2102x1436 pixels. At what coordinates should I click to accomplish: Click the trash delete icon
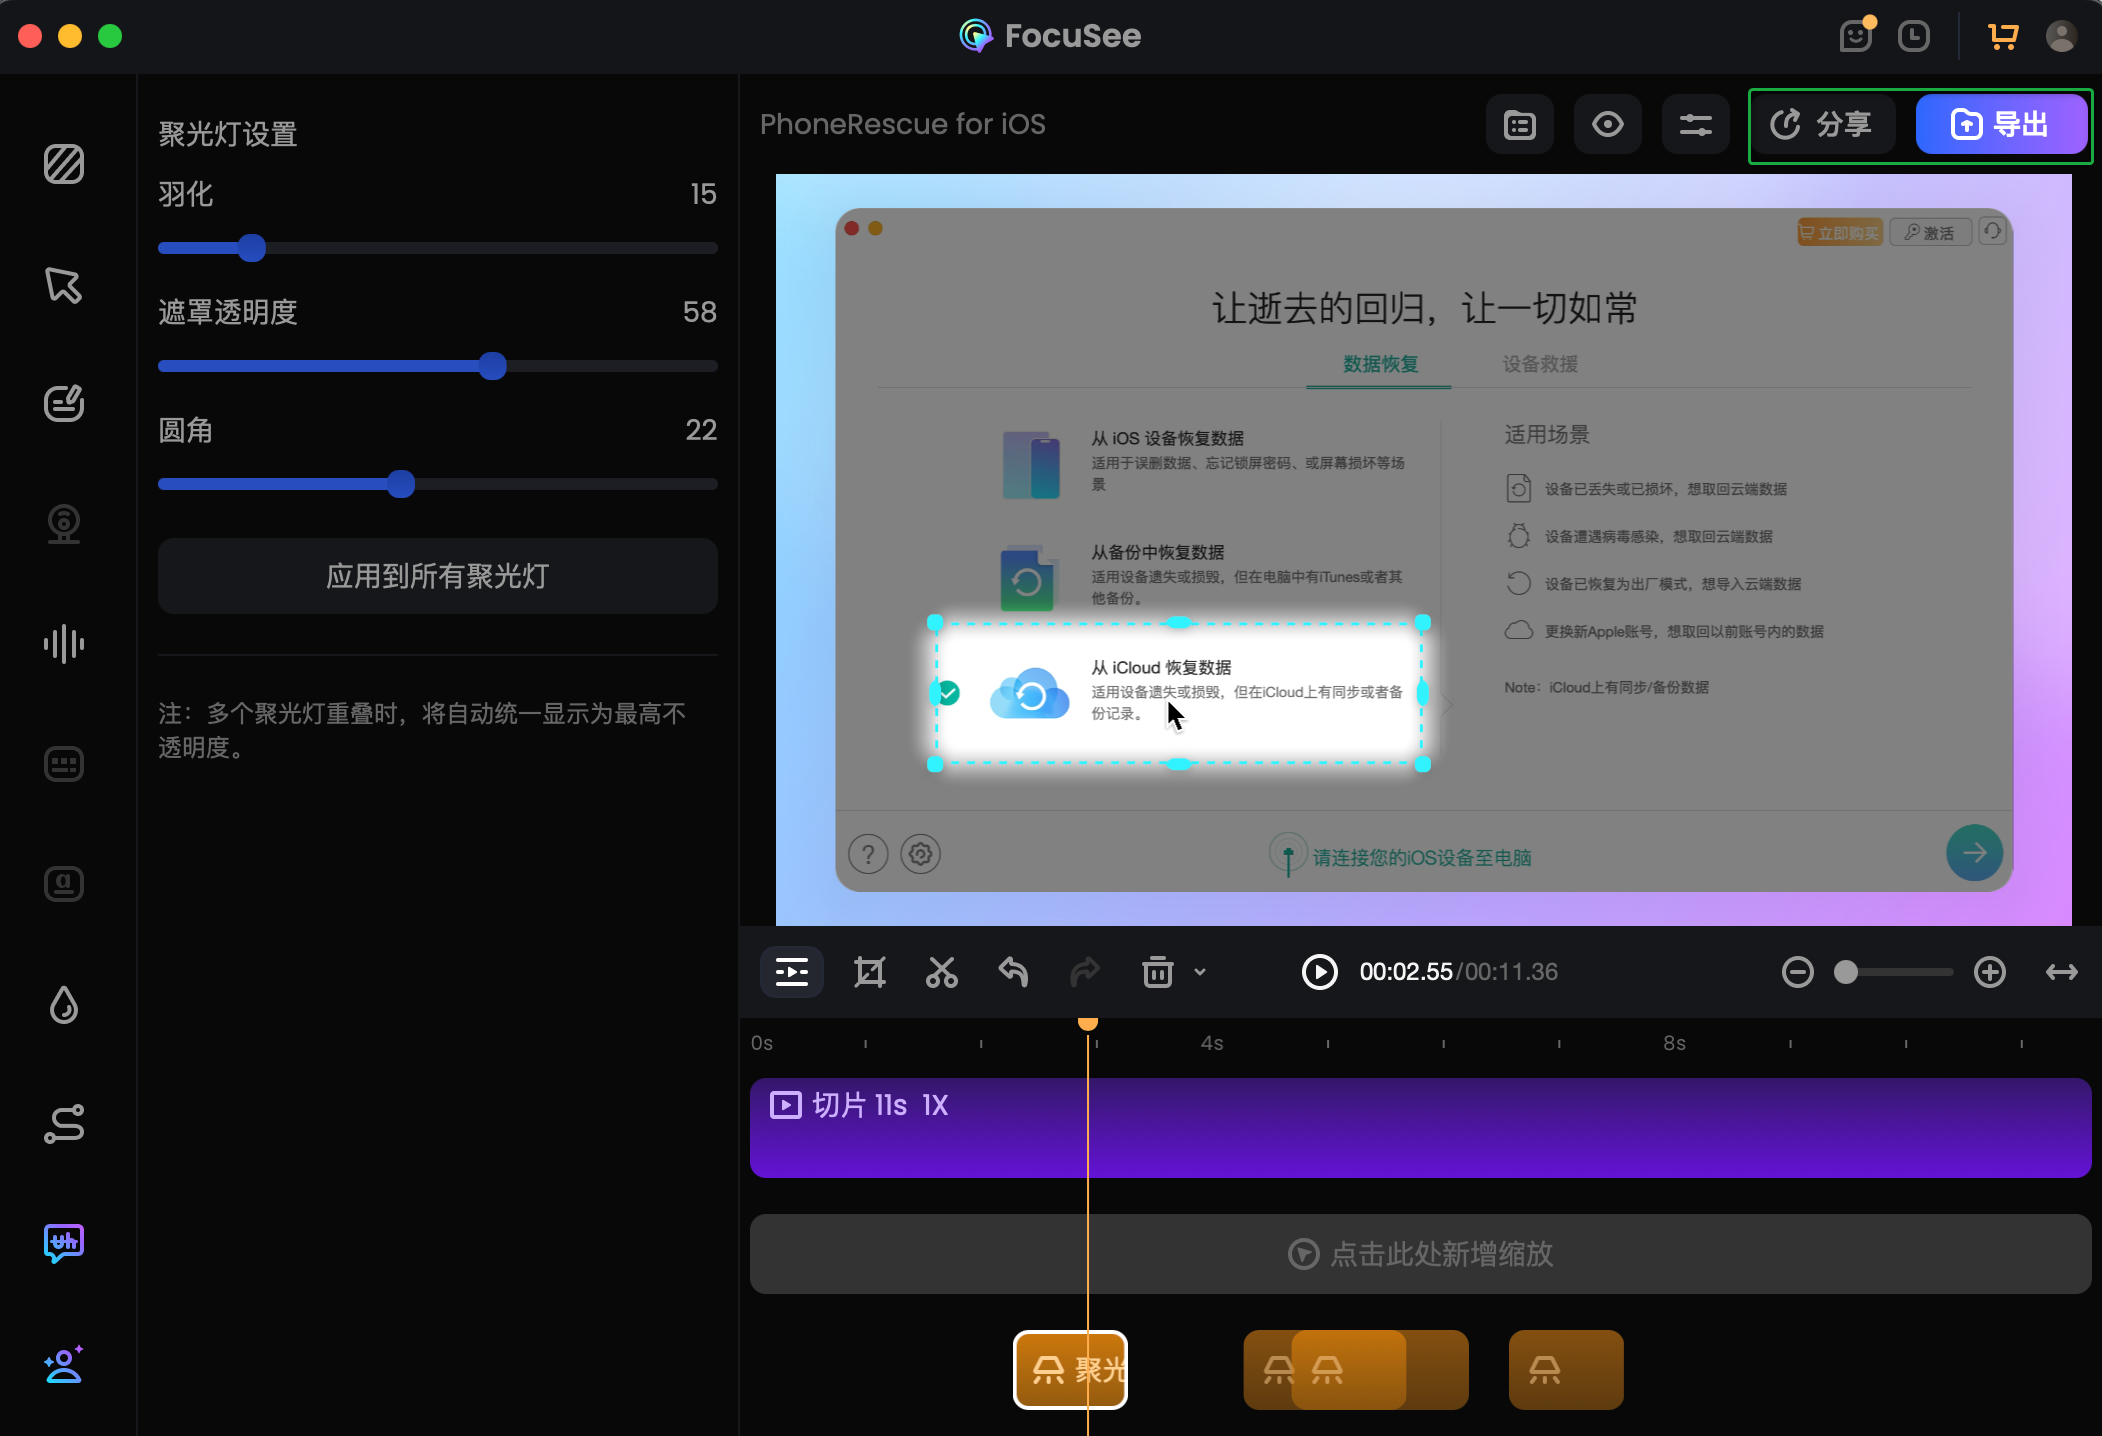point(1158,972)
